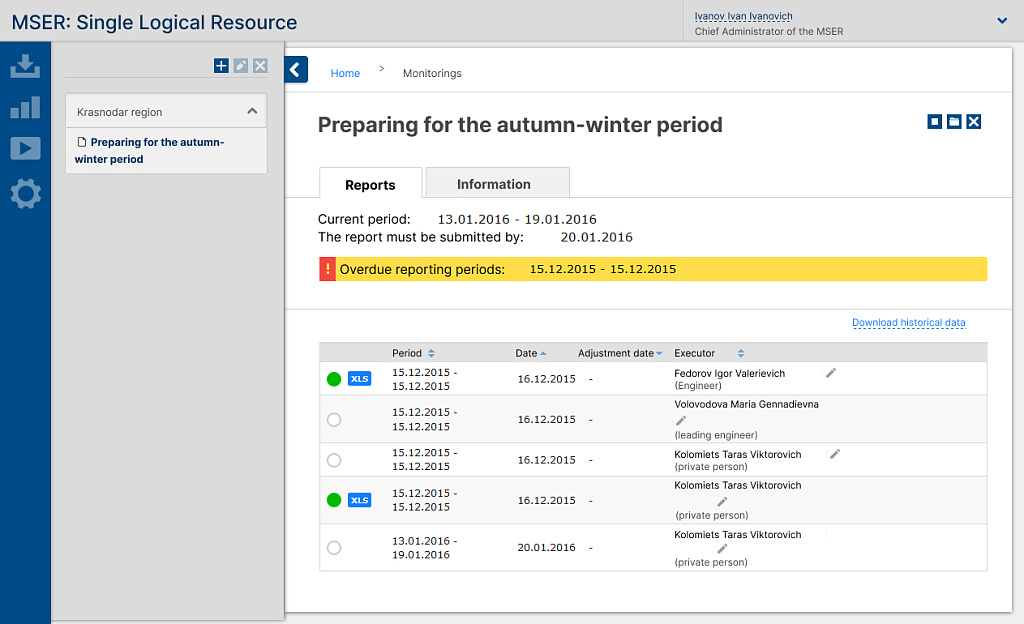Click the download icon in left sidebar
The width and height of the screenshot is (1024, 624).
(25, 67)
